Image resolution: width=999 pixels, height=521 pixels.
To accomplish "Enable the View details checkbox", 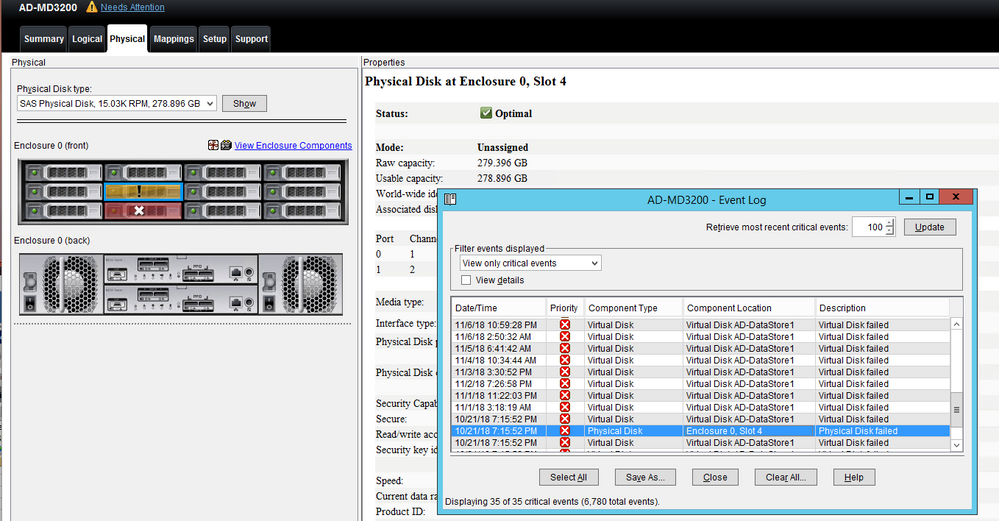I will click(466, 280).
